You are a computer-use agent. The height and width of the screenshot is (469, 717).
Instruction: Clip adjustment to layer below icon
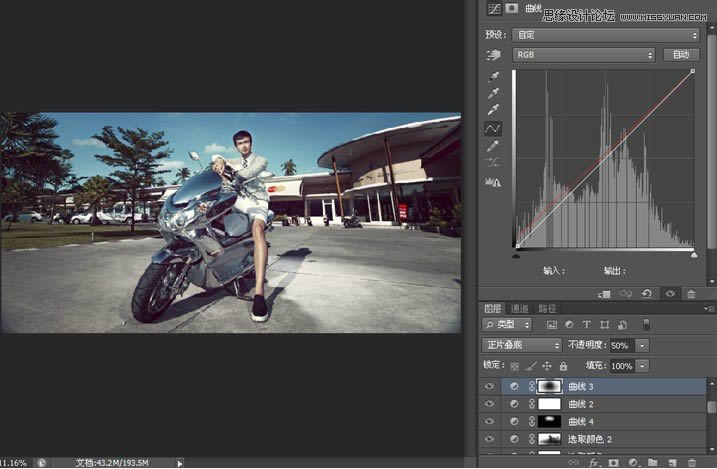point(604,294)
